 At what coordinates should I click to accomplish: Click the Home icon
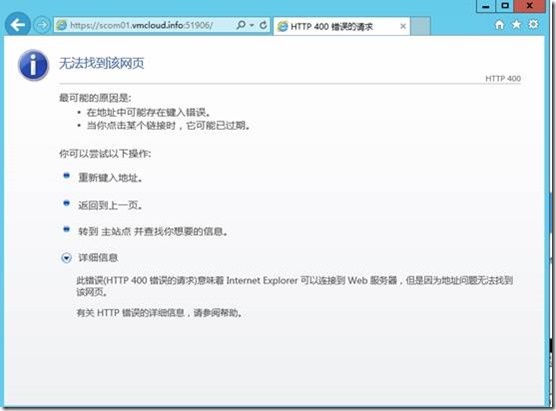coord(499,25)
